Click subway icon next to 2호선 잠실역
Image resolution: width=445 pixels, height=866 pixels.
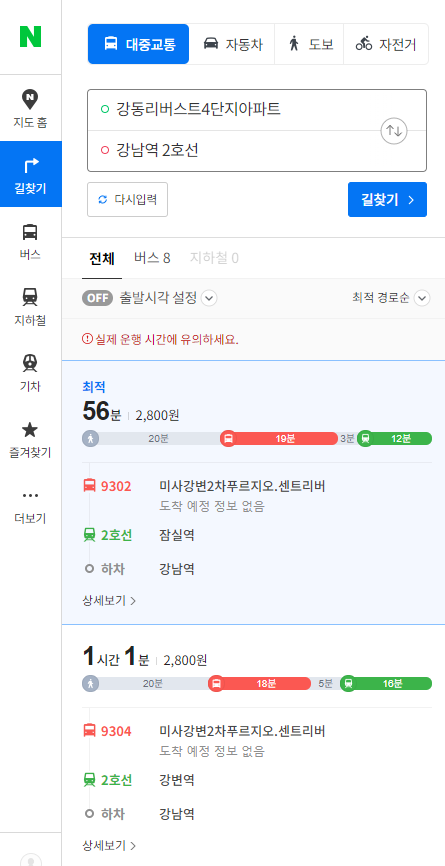pos(89,535)
